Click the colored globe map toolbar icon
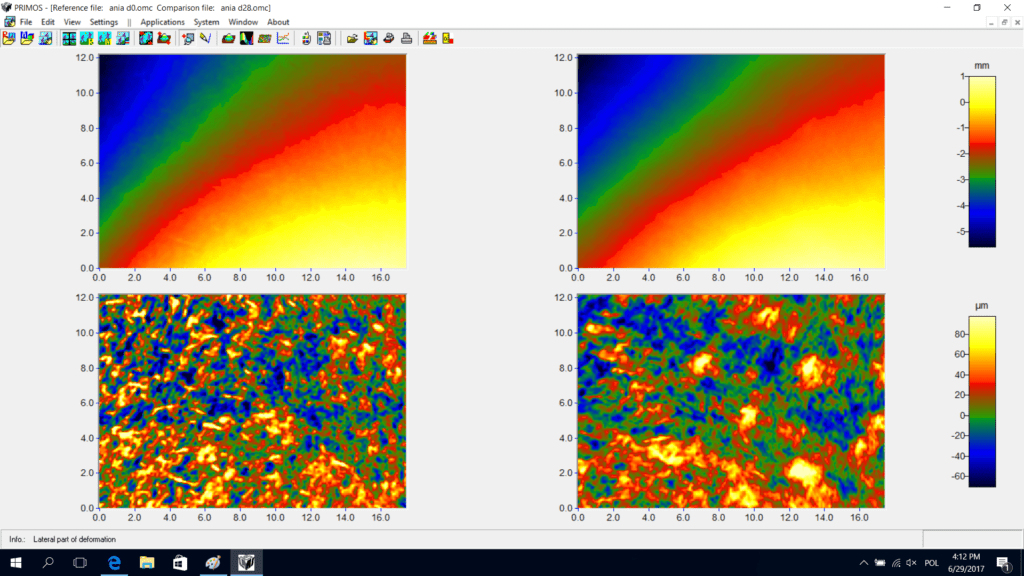1024x576 pixels. coord(146,39)
